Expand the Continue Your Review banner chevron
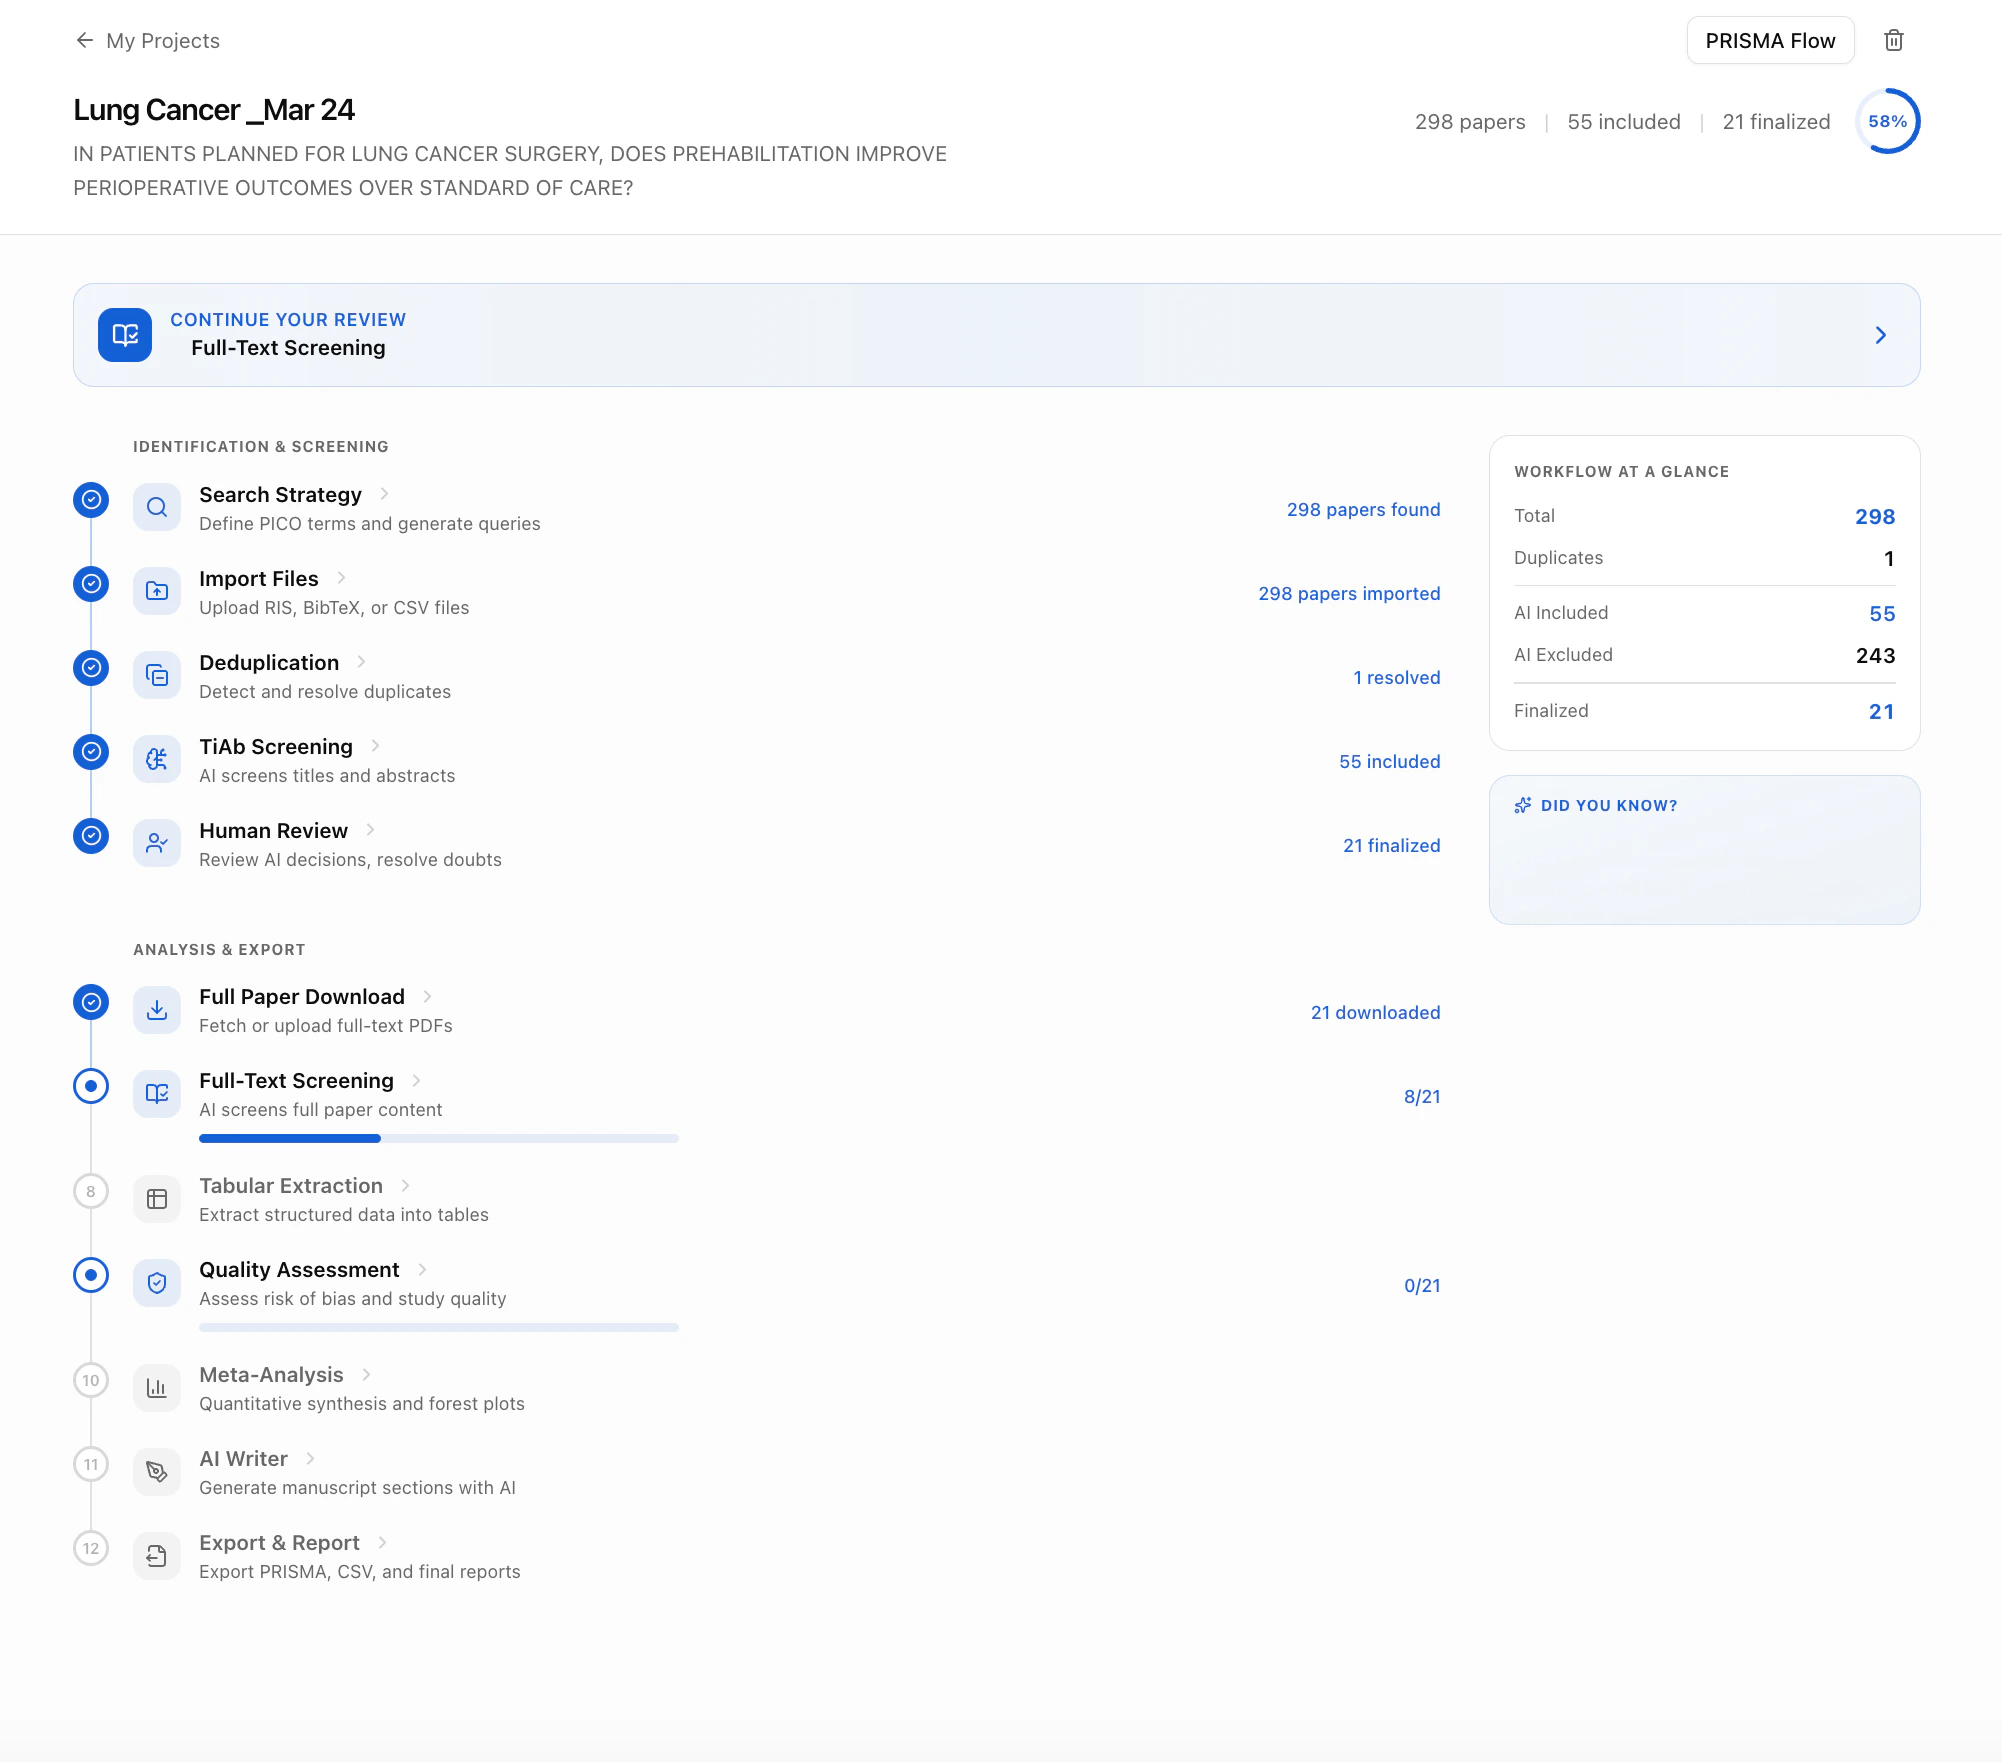The width and height of the screenshot is (2002, 1762). (1880, 335)
